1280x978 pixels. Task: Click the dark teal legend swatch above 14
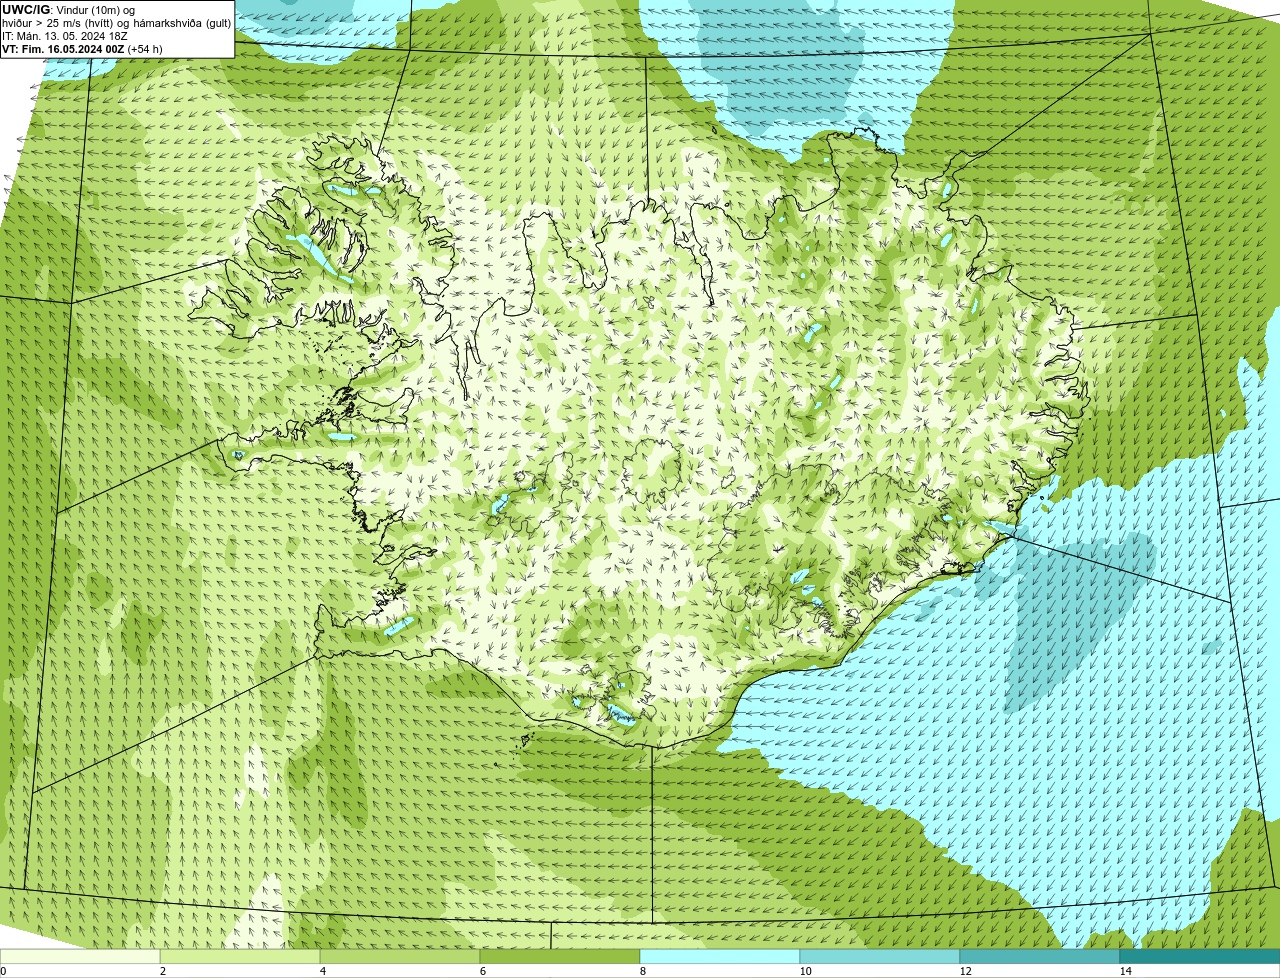coord(1200,956)
